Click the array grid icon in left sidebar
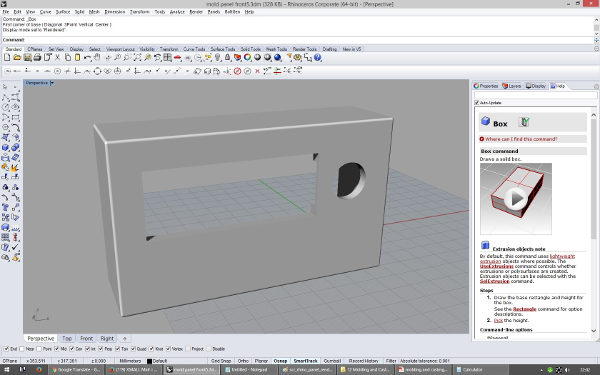The height and width of the screenshot is (375, 600). [5, 237]
